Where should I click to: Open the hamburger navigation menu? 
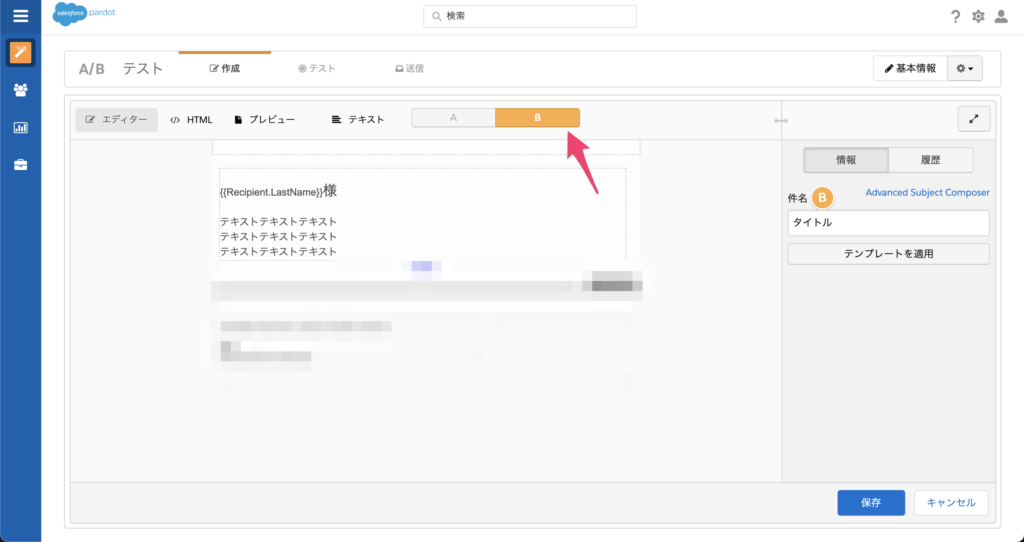pyautogui.click(x=20, y=16)
